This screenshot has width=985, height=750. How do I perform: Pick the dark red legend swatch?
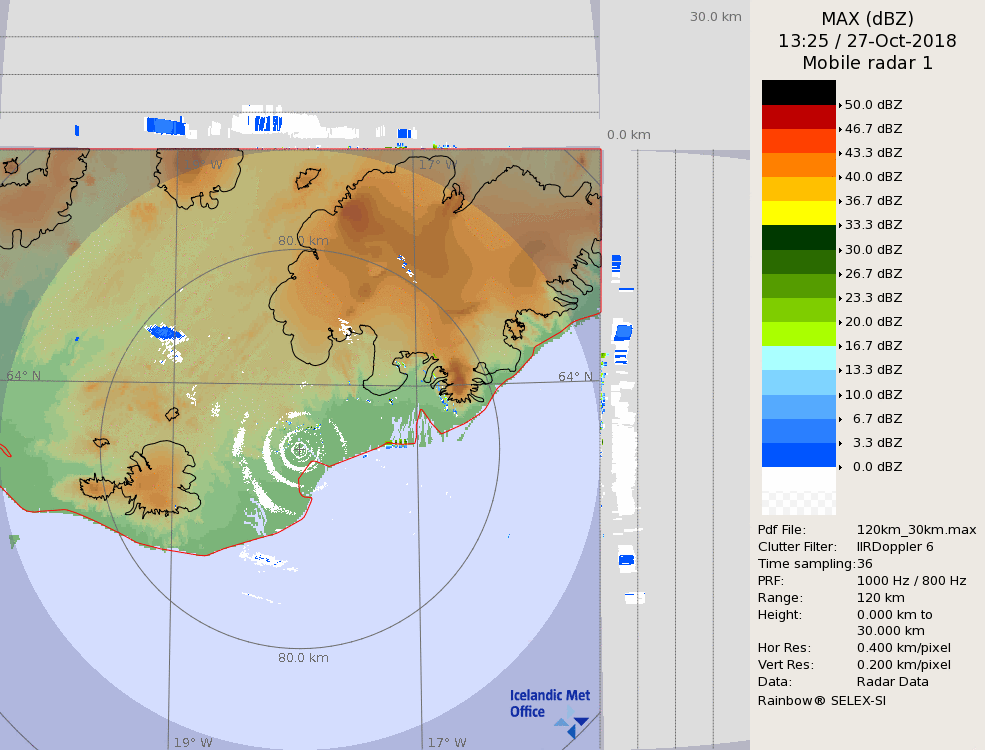coord(798,117)
